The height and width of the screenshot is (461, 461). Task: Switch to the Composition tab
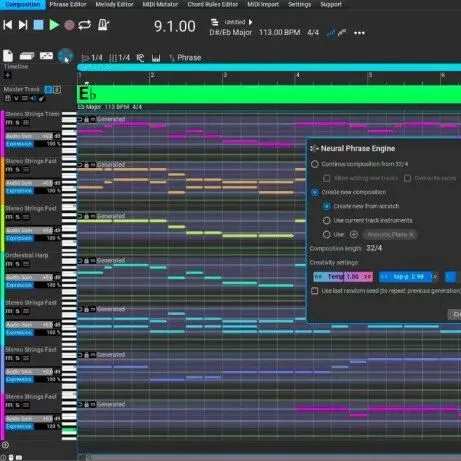coord(22,4)
